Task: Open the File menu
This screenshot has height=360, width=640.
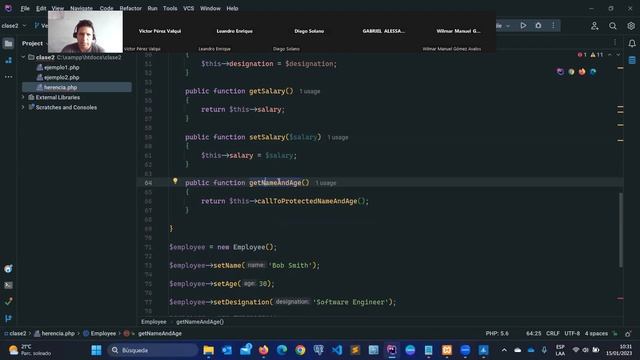Action: click(25, 8)
